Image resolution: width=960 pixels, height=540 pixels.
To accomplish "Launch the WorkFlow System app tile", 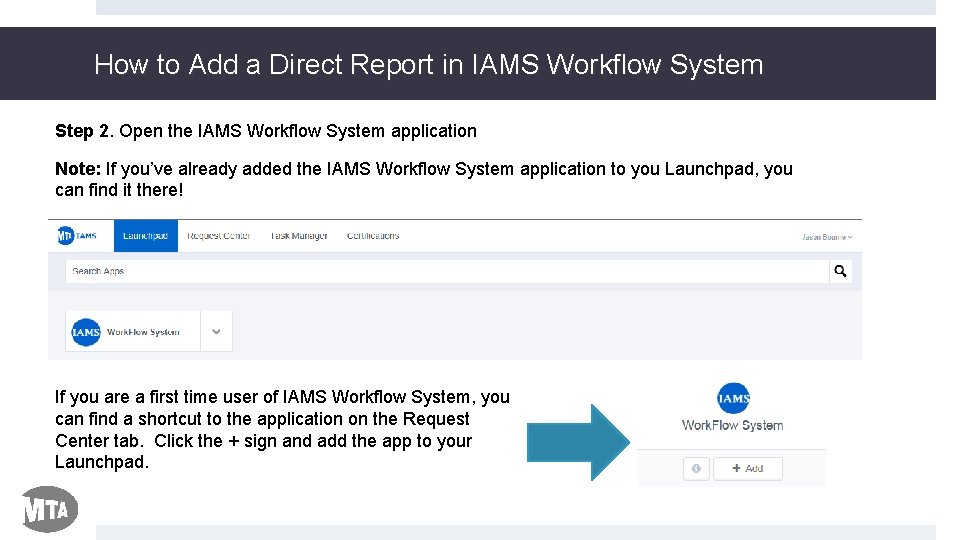I will [133, 331].
